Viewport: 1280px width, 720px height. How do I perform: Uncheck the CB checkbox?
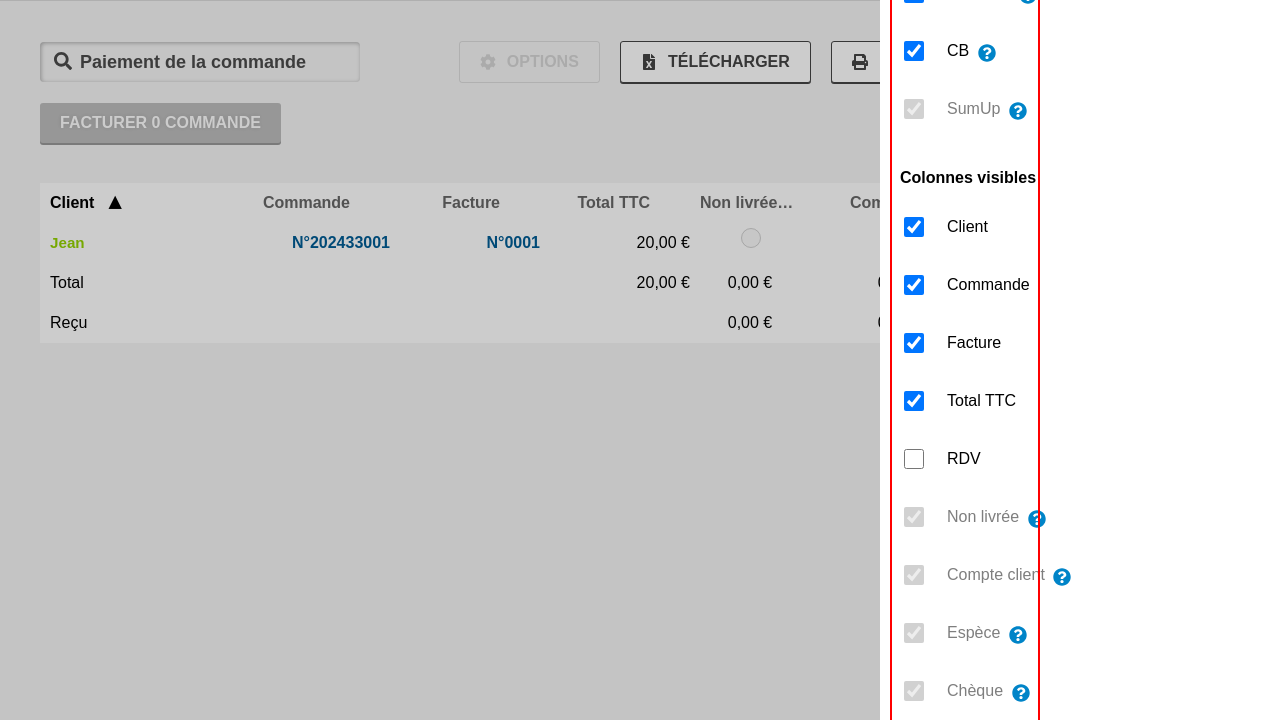[914, 51]
